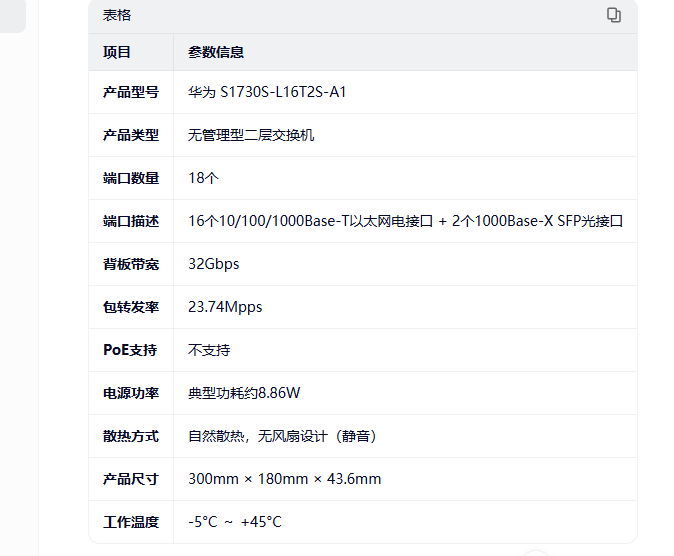
Task: Click the 端口数量 row label
Action: click(x=131, y=178)
